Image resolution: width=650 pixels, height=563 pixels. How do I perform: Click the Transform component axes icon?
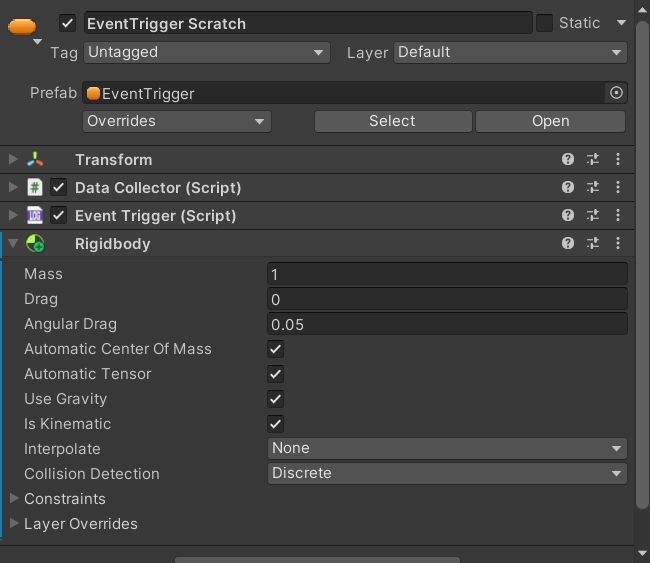[35, 159]
